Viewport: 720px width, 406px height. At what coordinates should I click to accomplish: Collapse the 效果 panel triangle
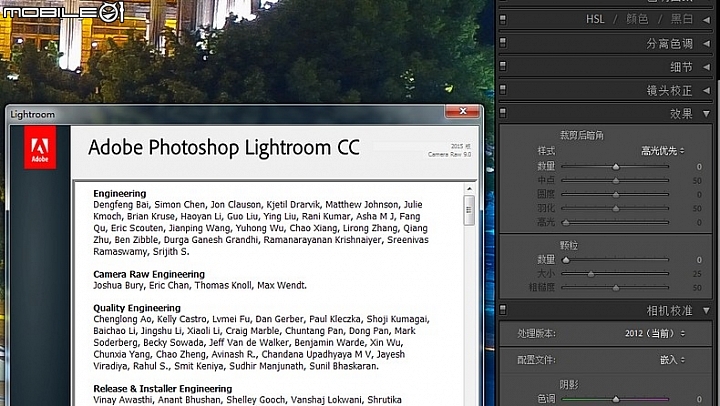coord(706,113)
